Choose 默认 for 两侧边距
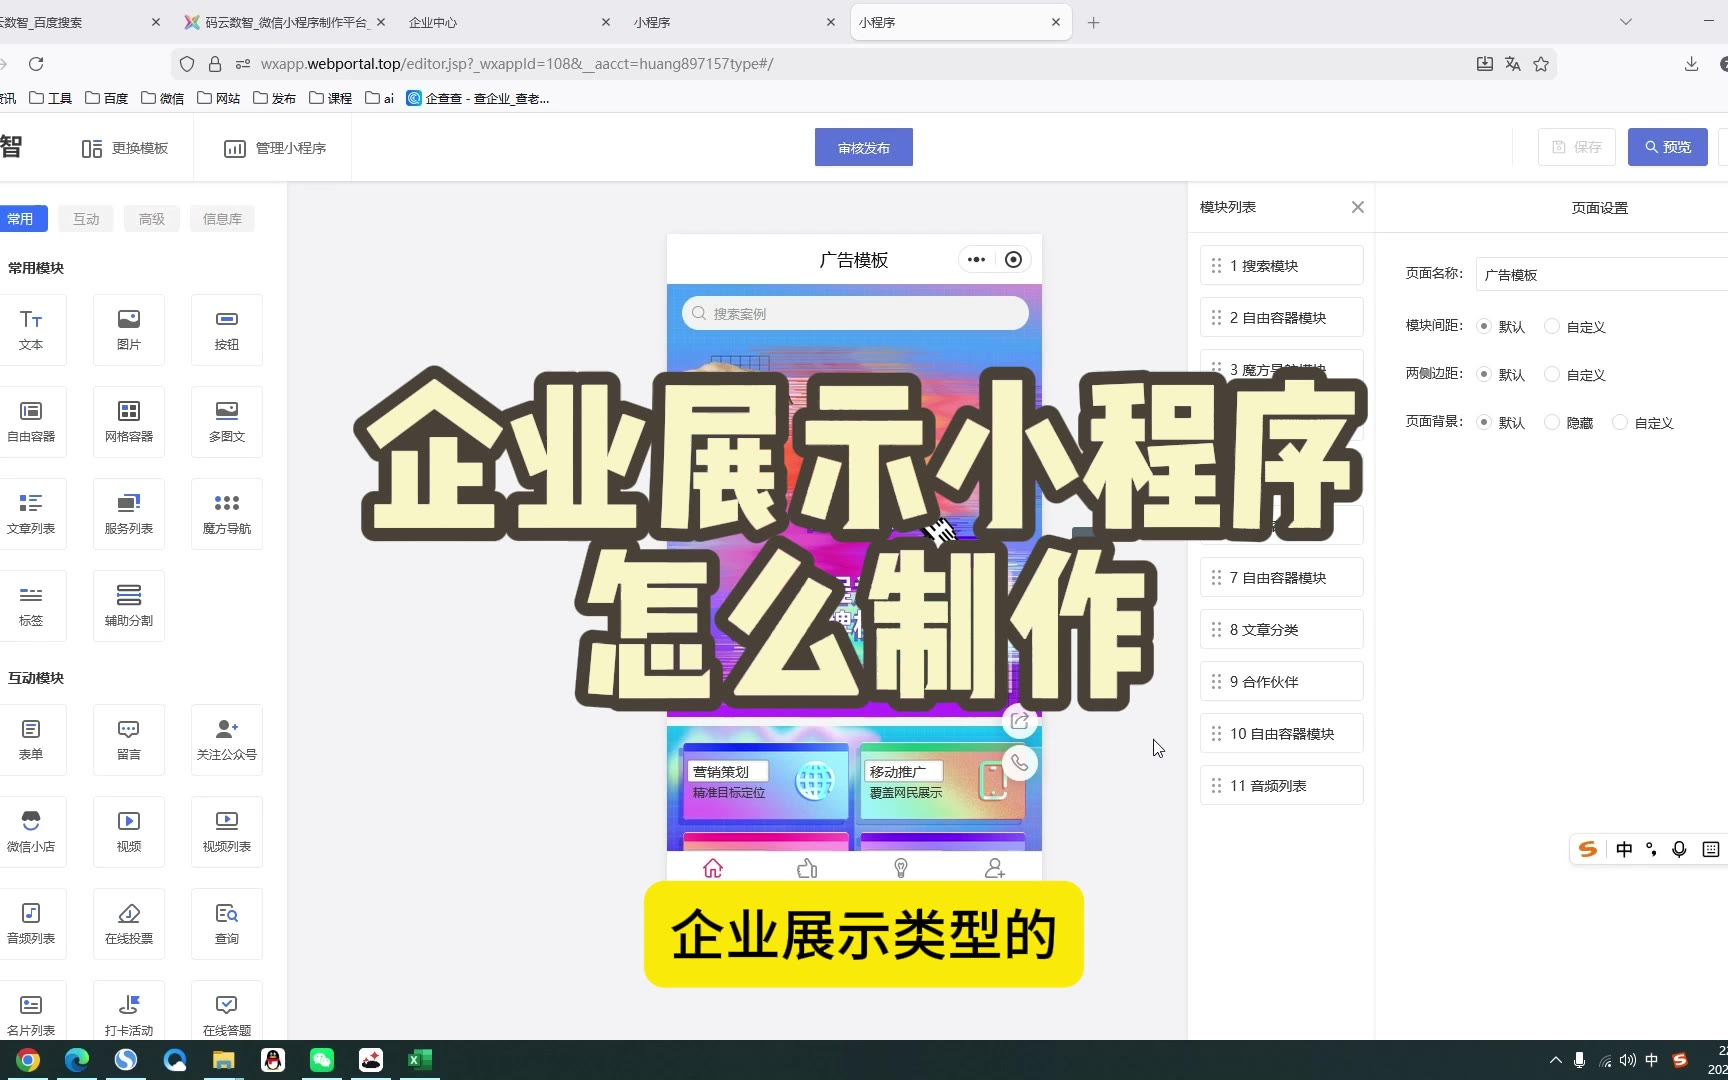Viewport: 1728px width, 1080px height. 1484,374
